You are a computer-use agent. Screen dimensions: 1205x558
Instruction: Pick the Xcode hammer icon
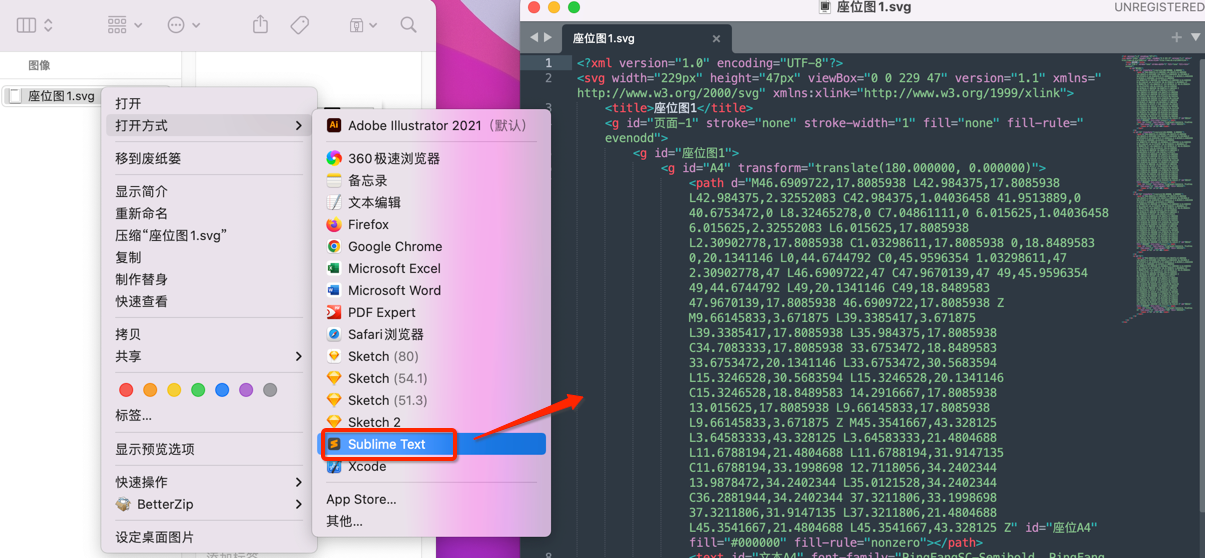click(x=334, y=466)
